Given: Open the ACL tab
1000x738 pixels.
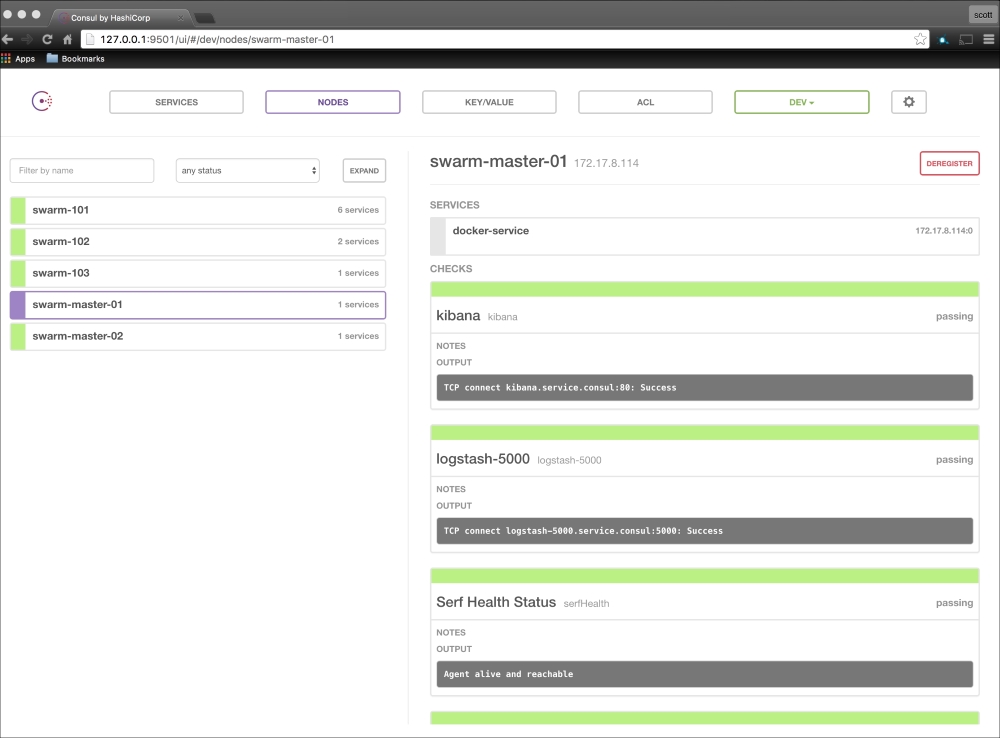Looking at the screenshot, I should tap(645, 102).
